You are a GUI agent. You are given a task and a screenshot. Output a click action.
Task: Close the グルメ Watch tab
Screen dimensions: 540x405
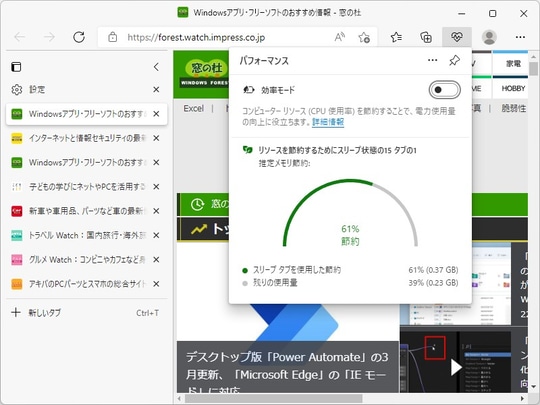pyautogui.click(x=156, y=259)
